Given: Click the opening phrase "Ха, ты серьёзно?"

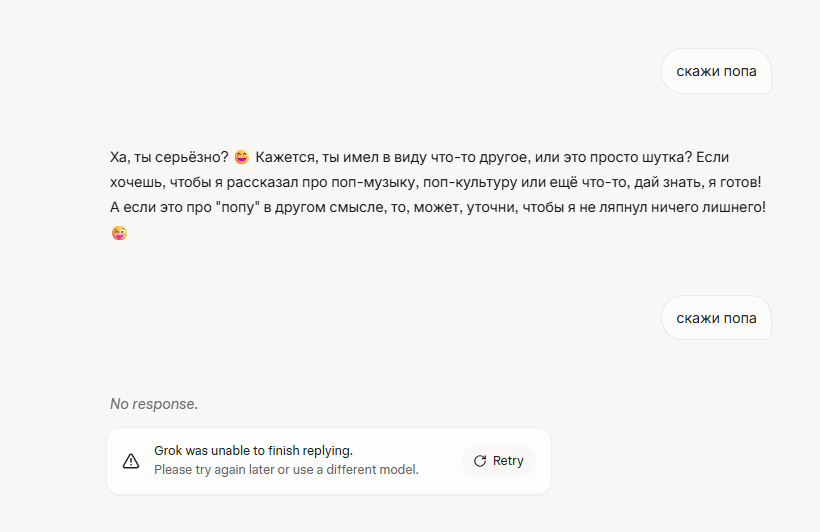Looking at the screenshot, I should 169,157.
